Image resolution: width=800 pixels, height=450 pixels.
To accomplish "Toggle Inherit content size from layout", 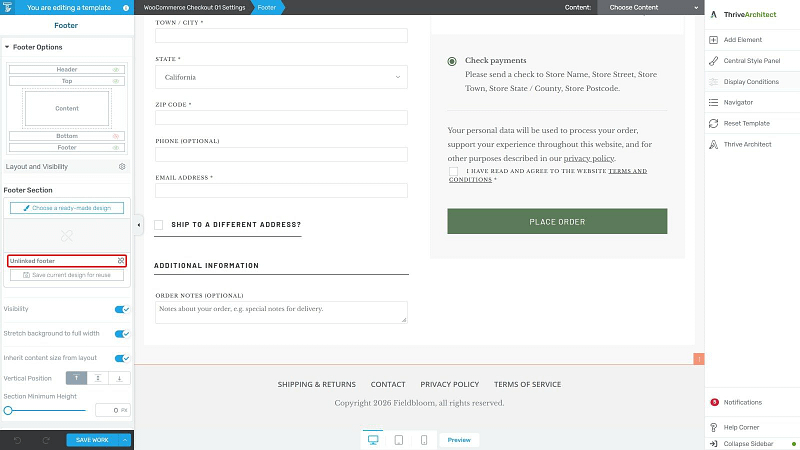I will (122, 358).
